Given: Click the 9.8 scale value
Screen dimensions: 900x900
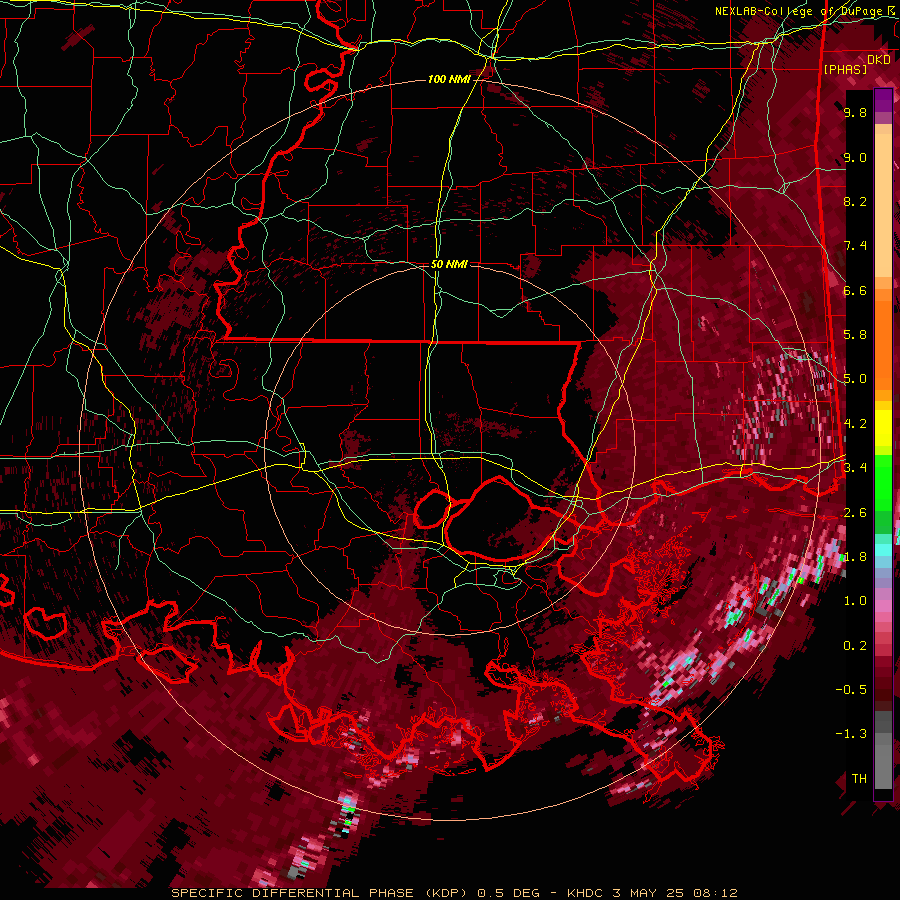Looking at the screenshot, I should click(x=855, y=112).
